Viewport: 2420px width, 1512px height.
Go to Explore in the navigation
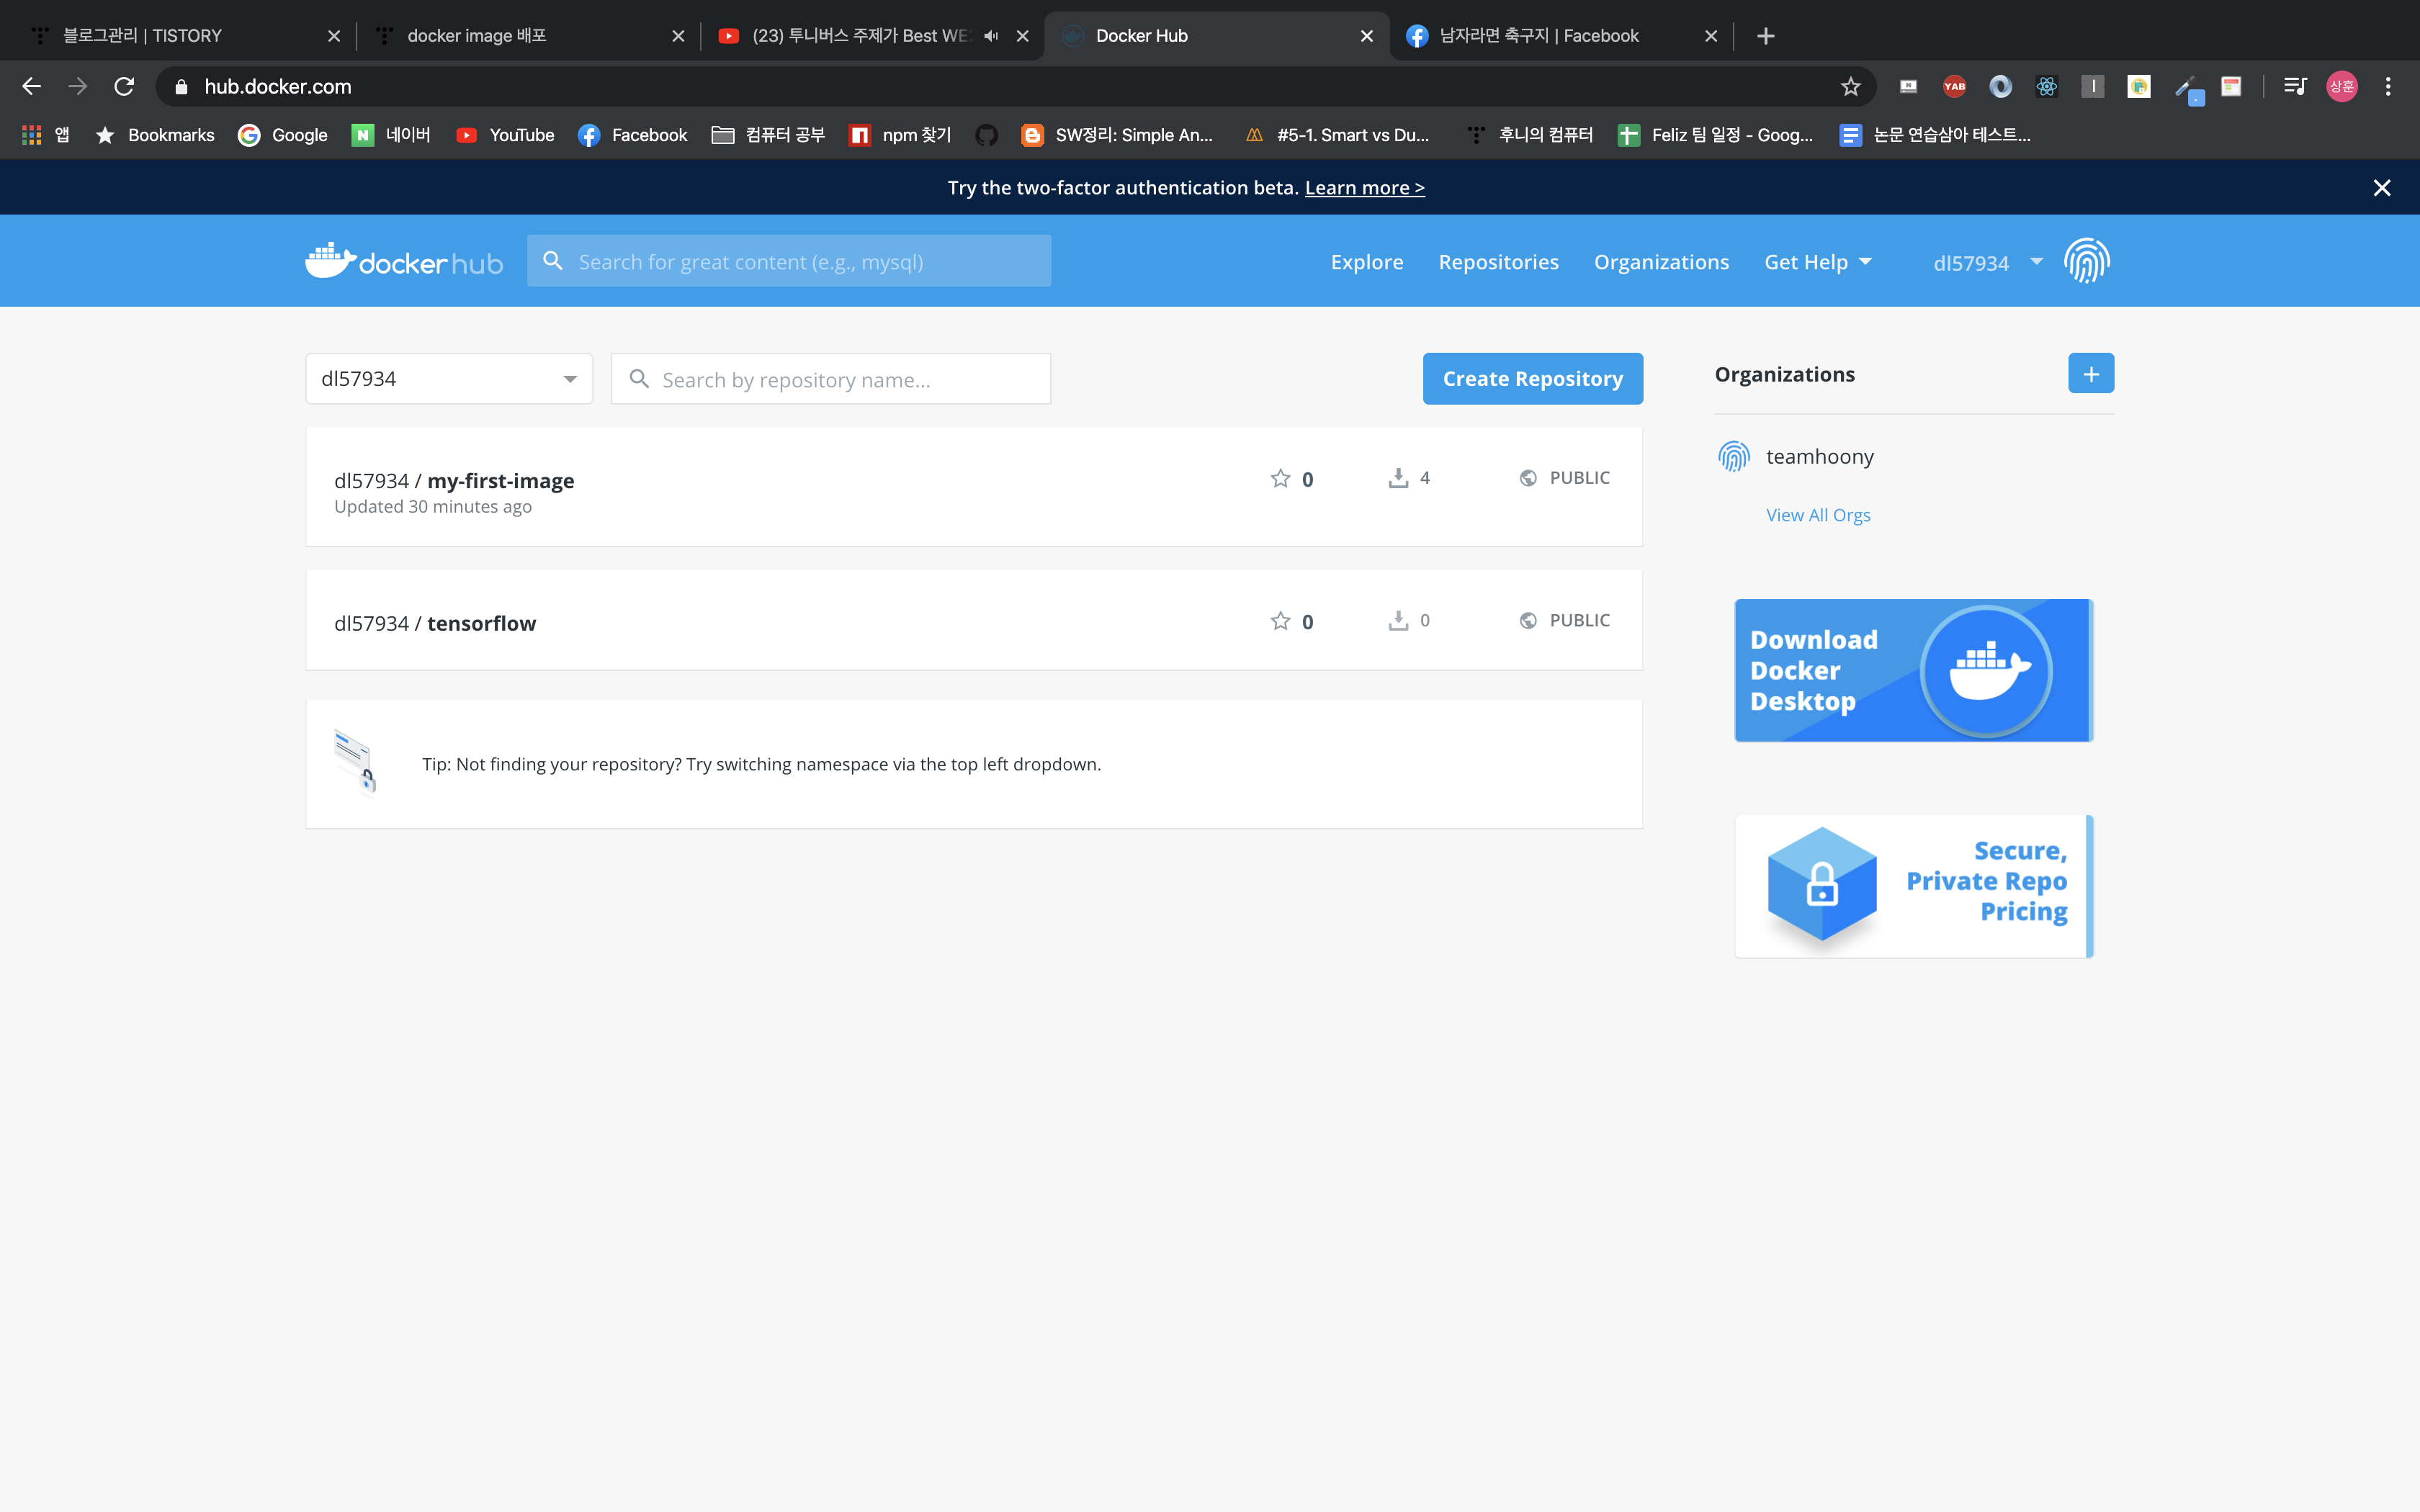pyautogui.click(x=1366, y=262)
